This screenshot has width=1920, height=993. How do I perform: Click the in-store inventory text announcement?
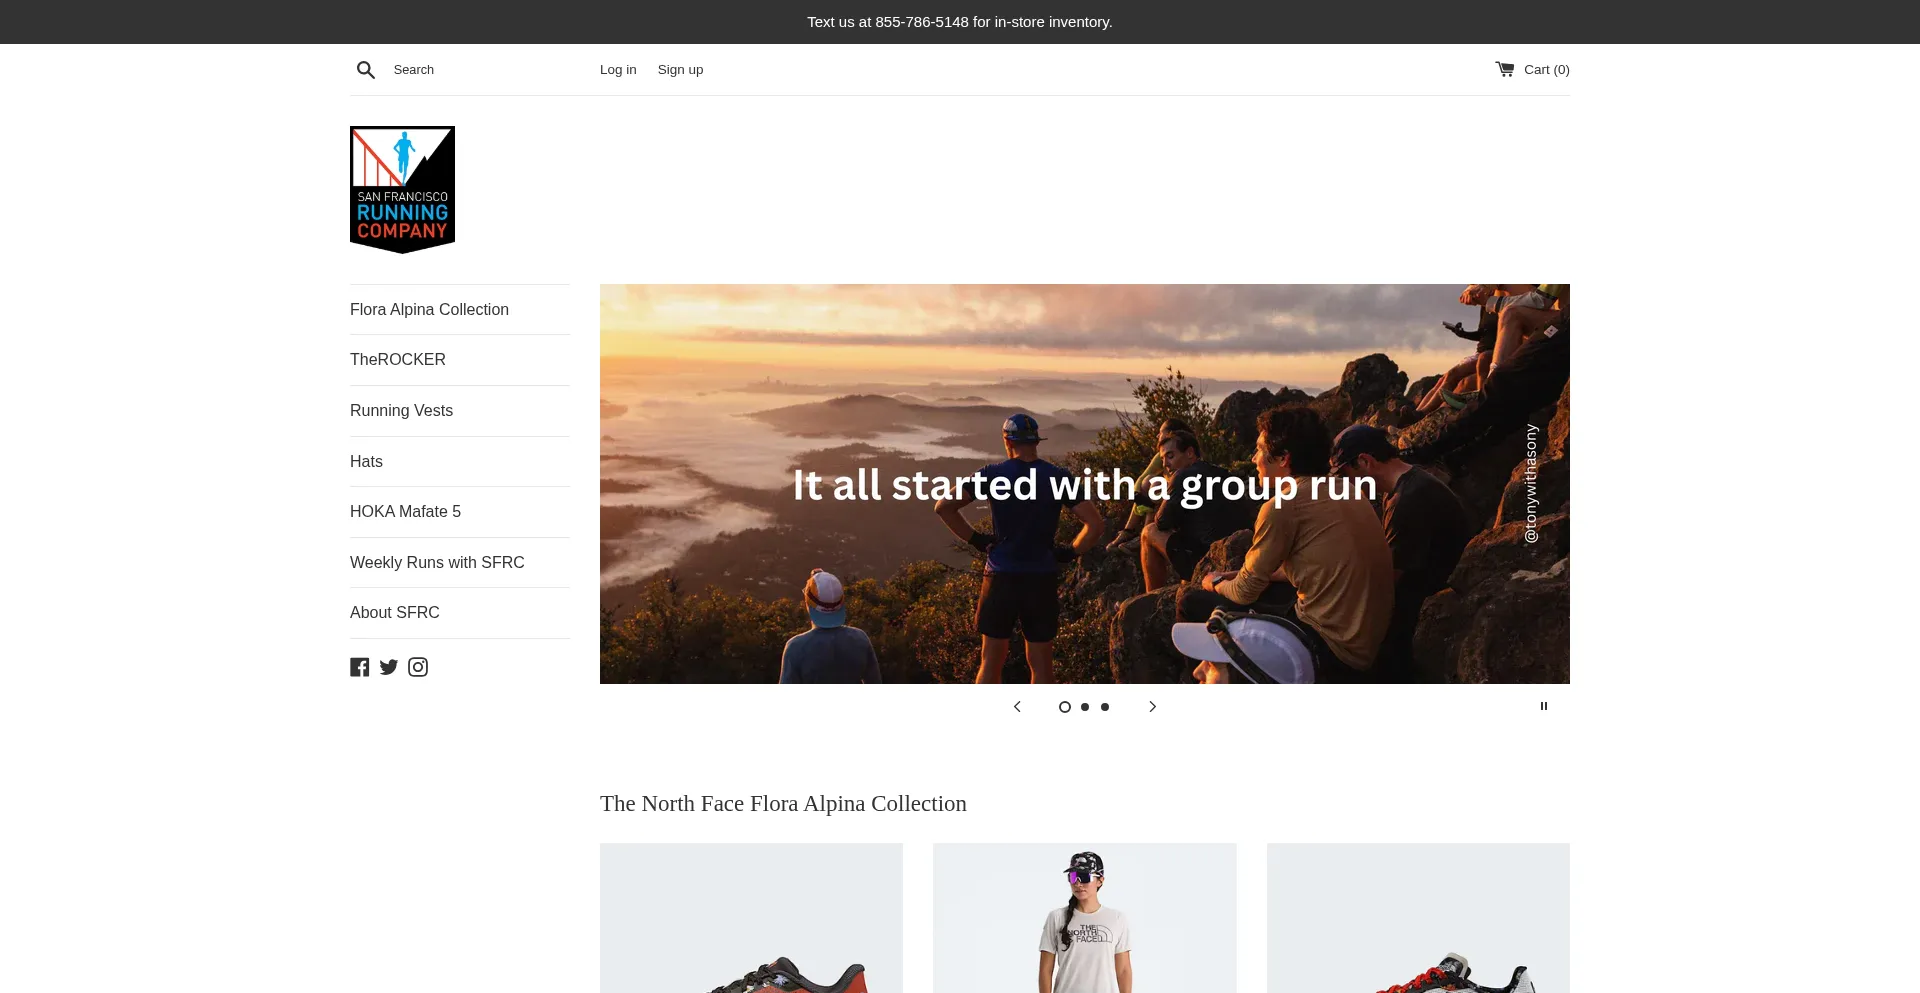[x=960, y=22]
